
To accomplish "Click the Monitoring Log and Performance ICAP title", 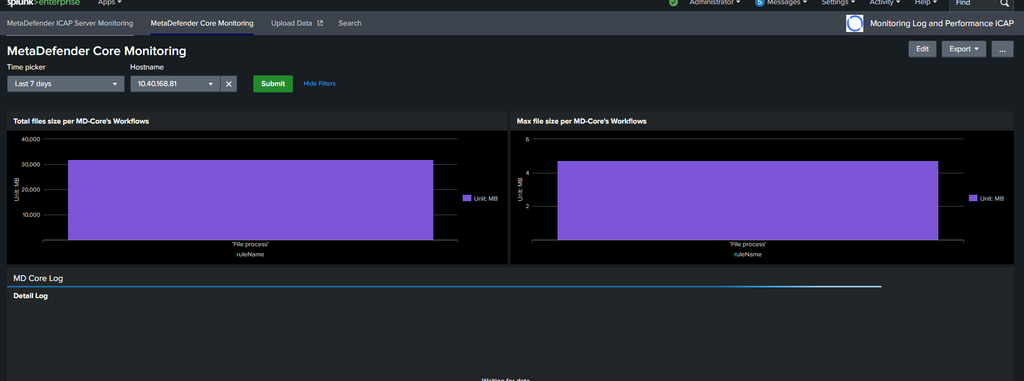I will click(942, 24).
